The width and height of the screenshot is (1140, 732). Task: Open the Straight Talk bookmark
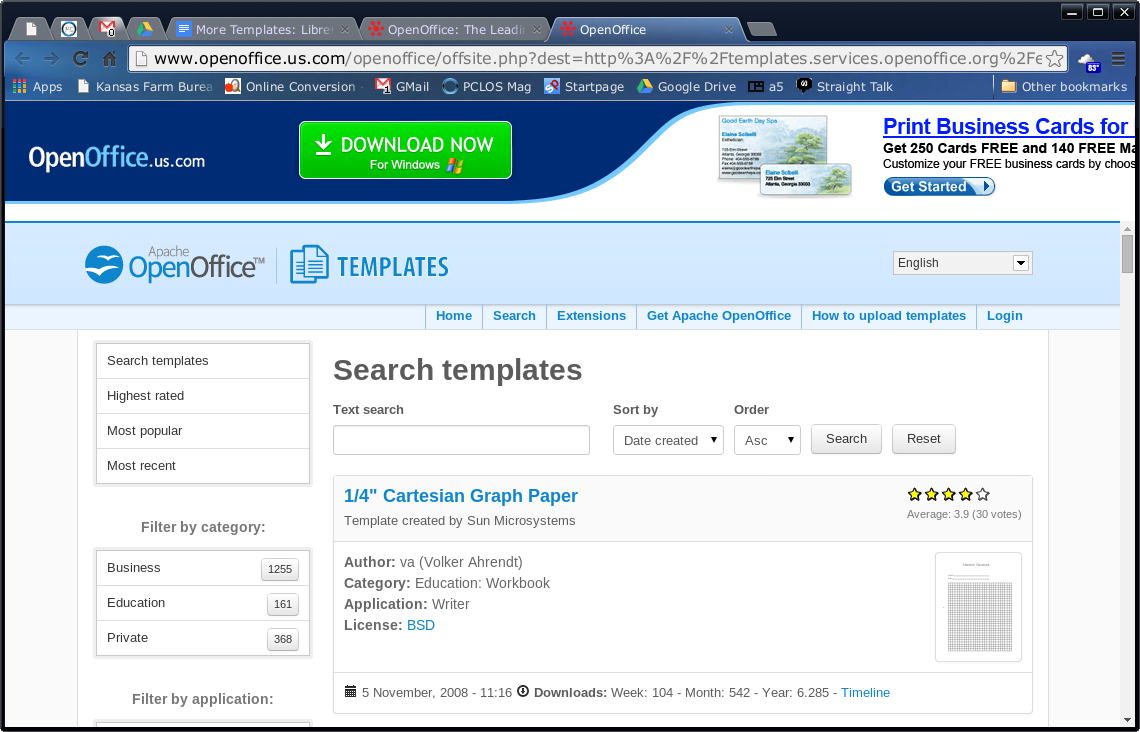click(x=845, y=87)
